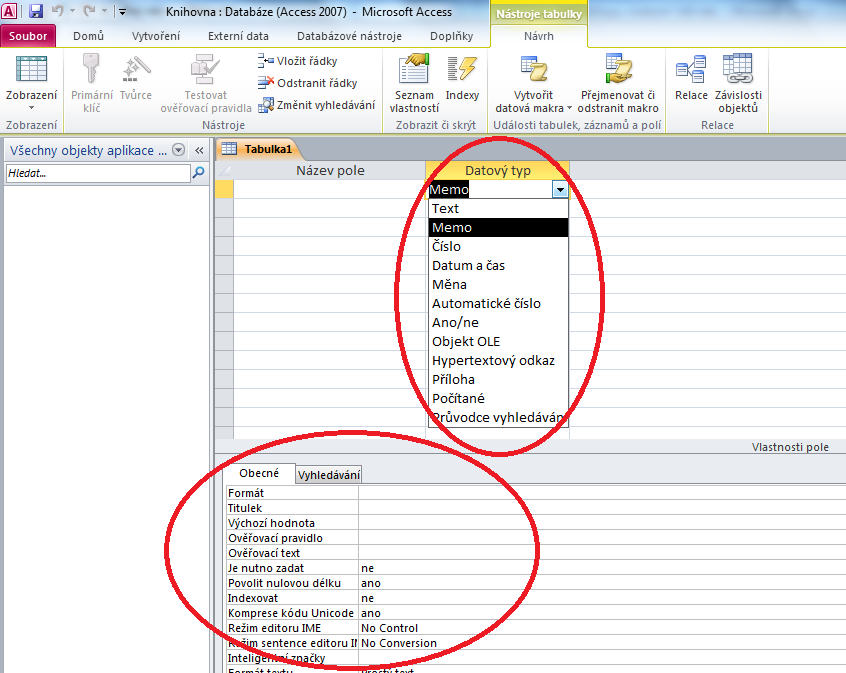Collapse the navigation pane with double chevron
Viewport: 846px width, 673px height.
tap(199, 151)
